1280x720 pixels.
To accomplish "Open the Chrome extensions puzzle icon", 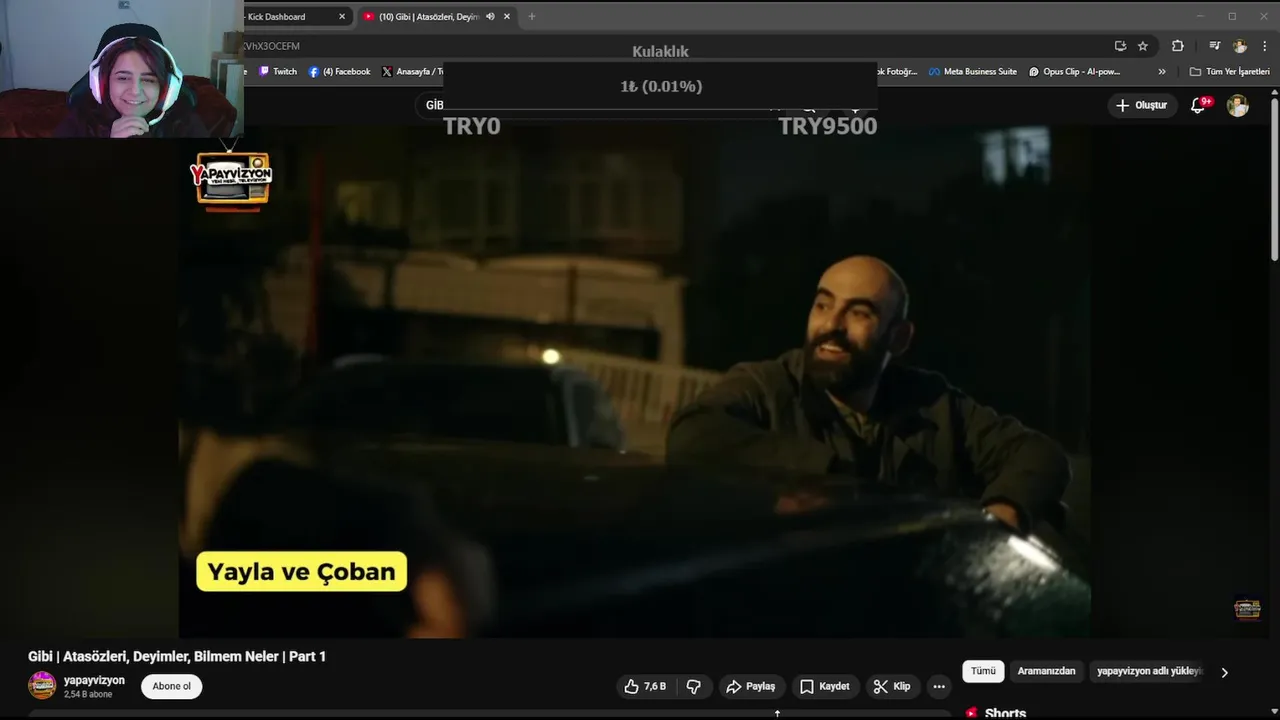I will (1178, 46).
